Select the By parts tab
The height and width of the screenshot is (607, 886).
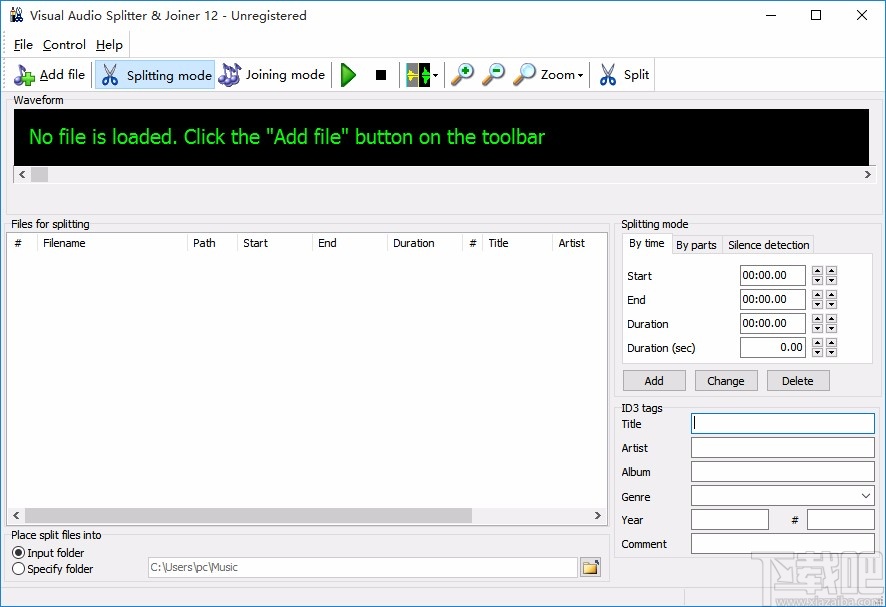tap(696, 245)
